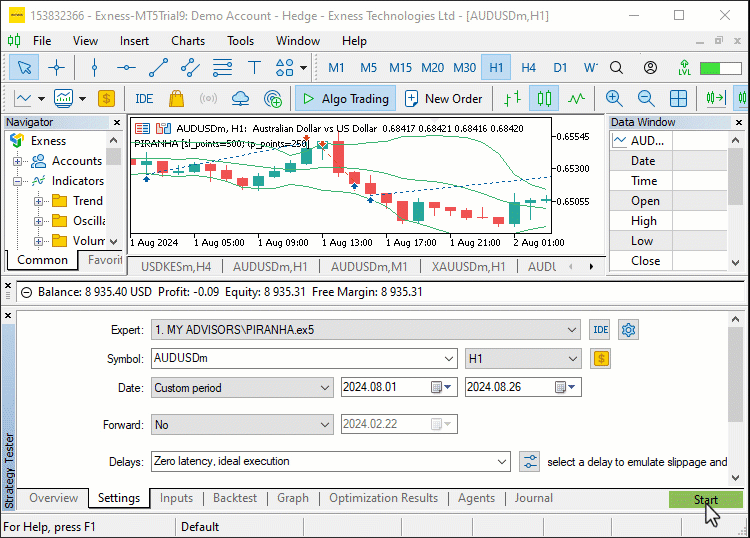Select the D1 timeframe button
This screenshot has width=750, height=538.
pyautogui.click(x=560, y=67)
